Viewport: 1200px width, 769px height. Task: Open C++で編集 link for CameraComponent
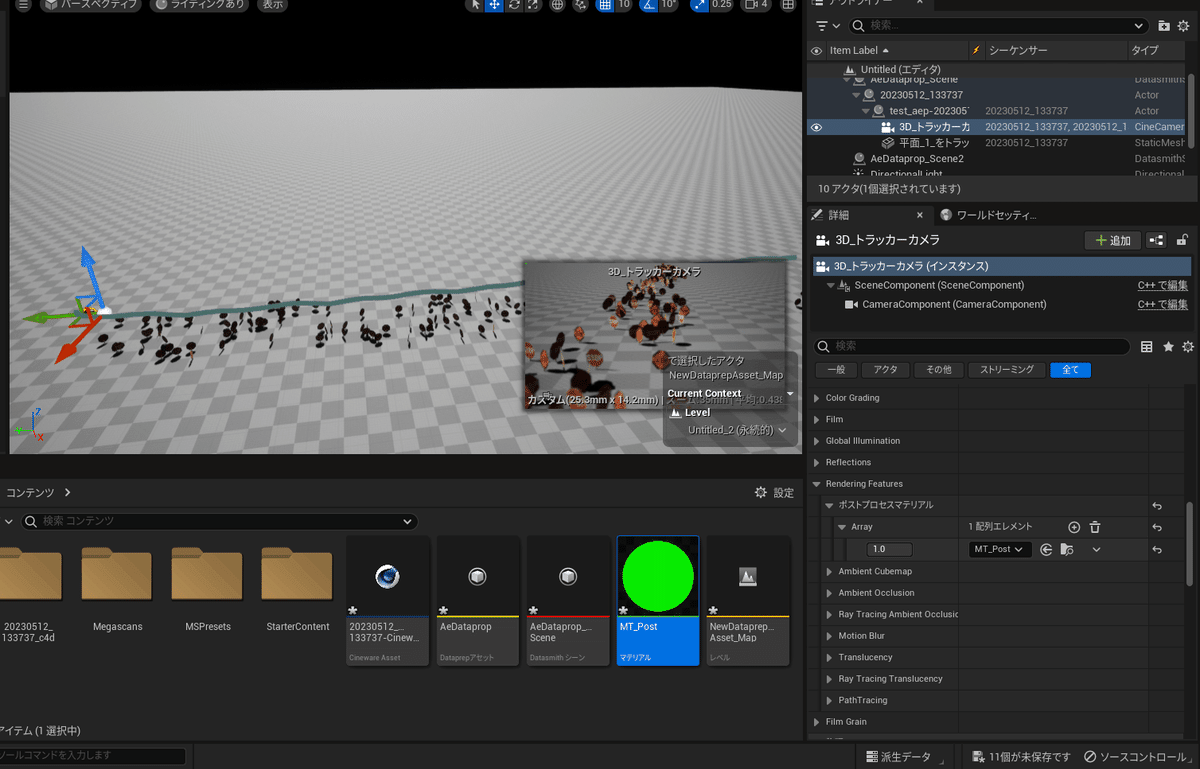[1163, 304]
